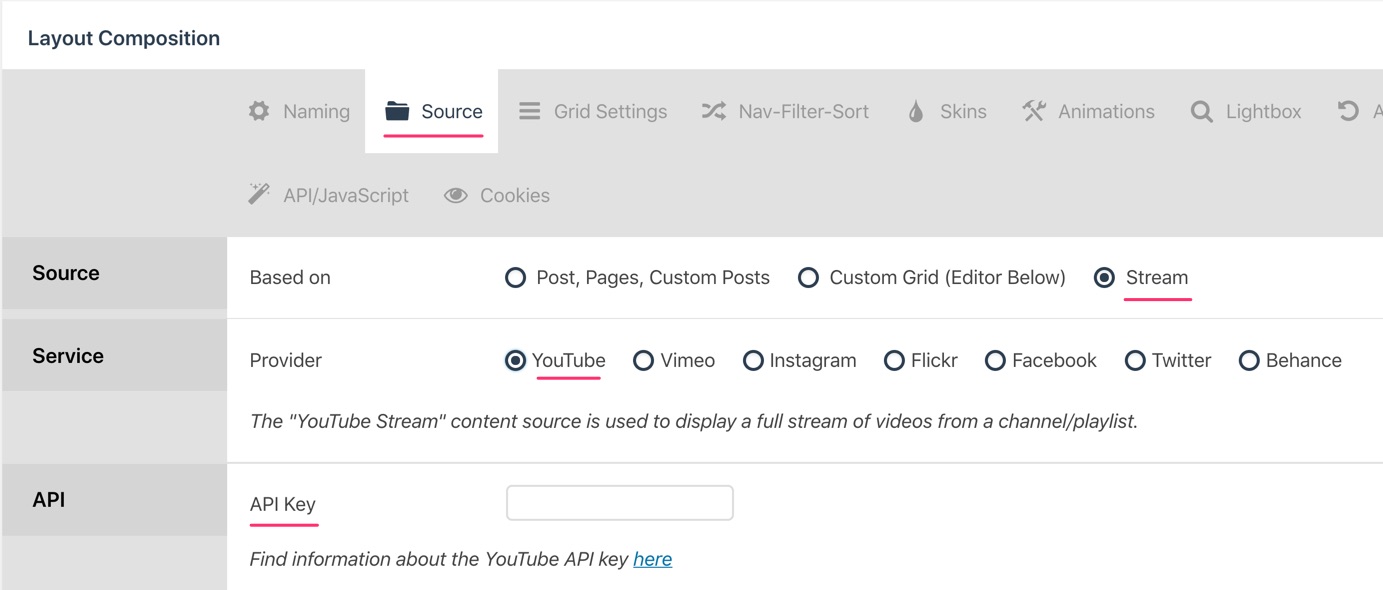Open the Naming tab
The height and width of the screenshot is (590, 1383).
coord(299,111)
